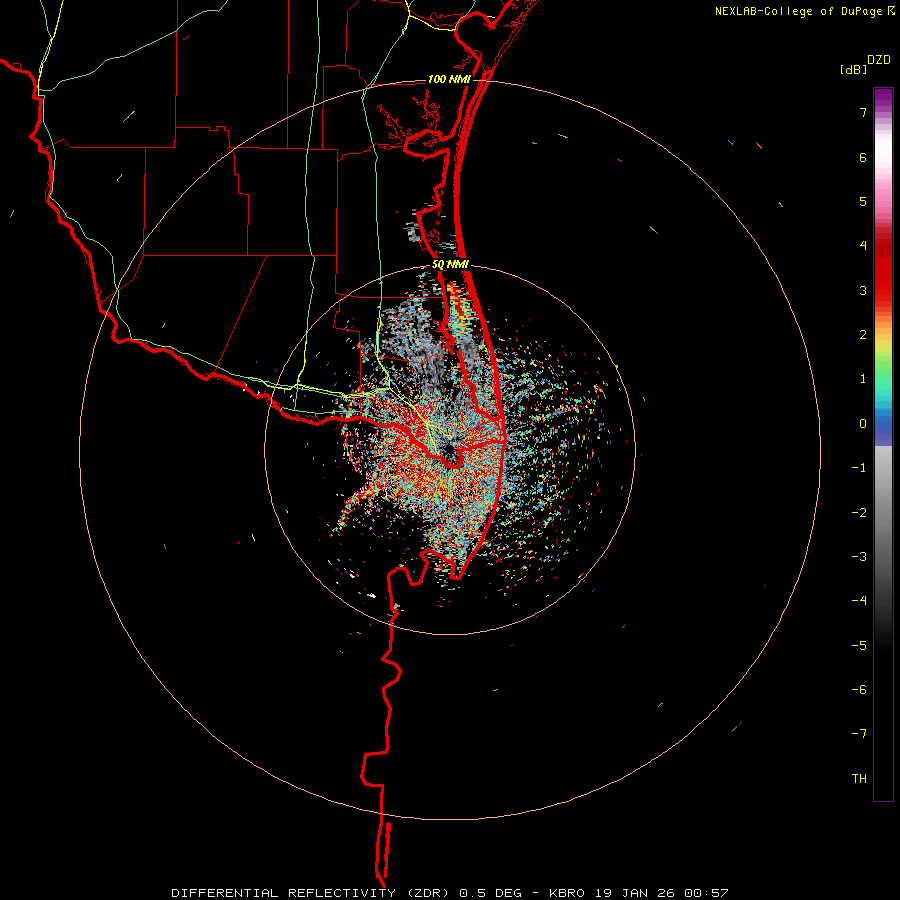The height and width of the screenshot is (900, 900).
Task: Click the -2 dB tick label on the scale
Action: point(859,512)
